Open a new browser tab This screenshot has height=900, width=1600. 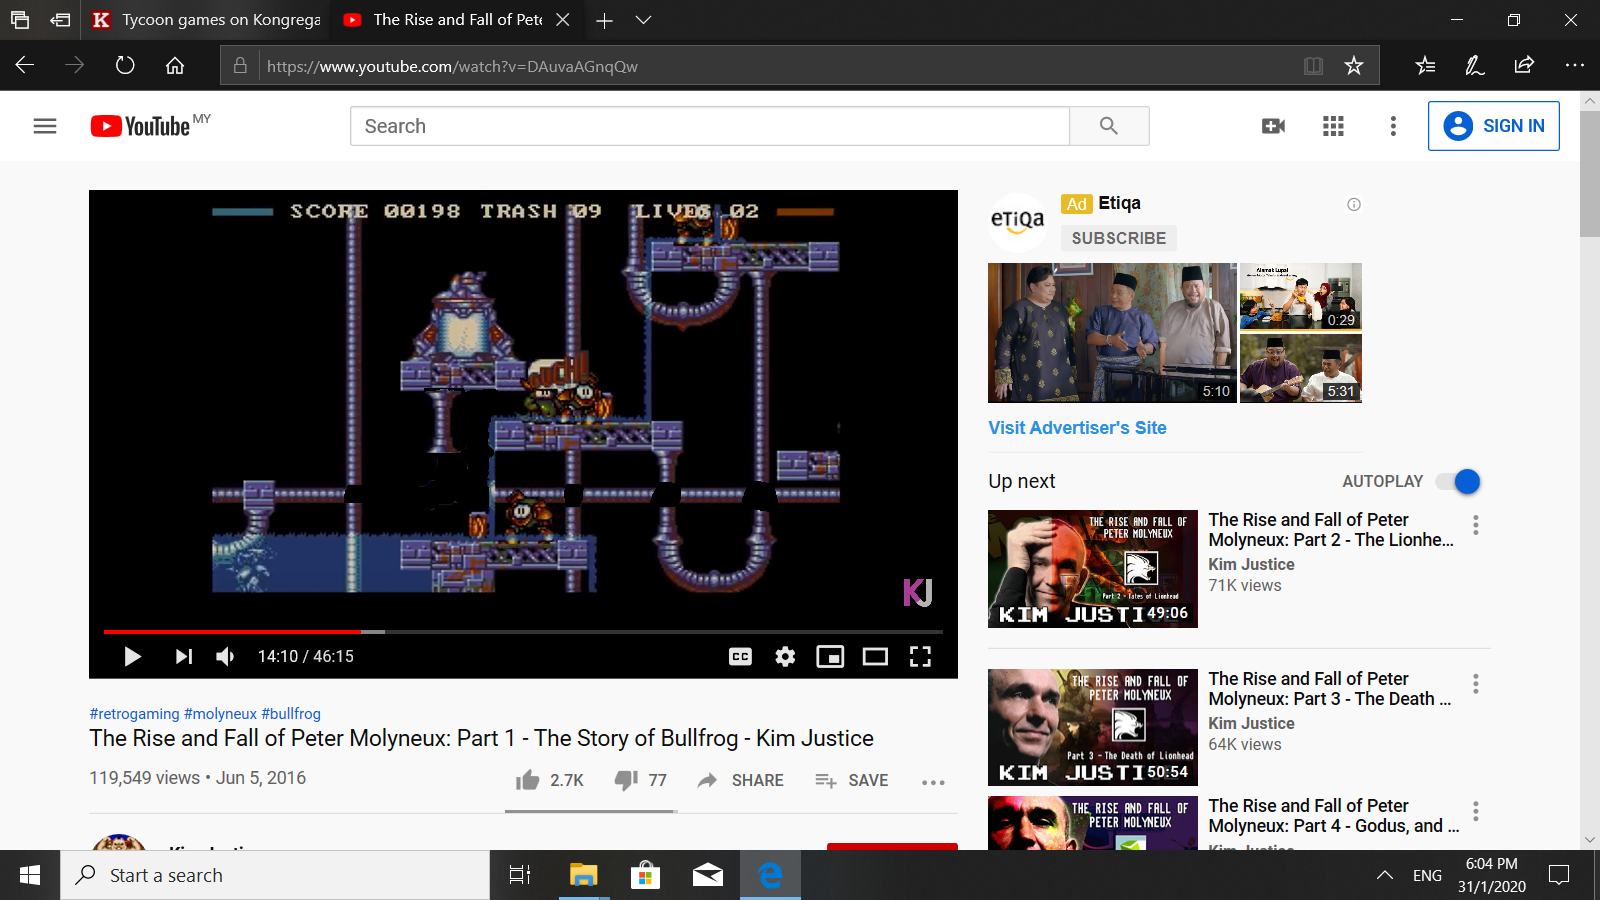tap(604, 20)
